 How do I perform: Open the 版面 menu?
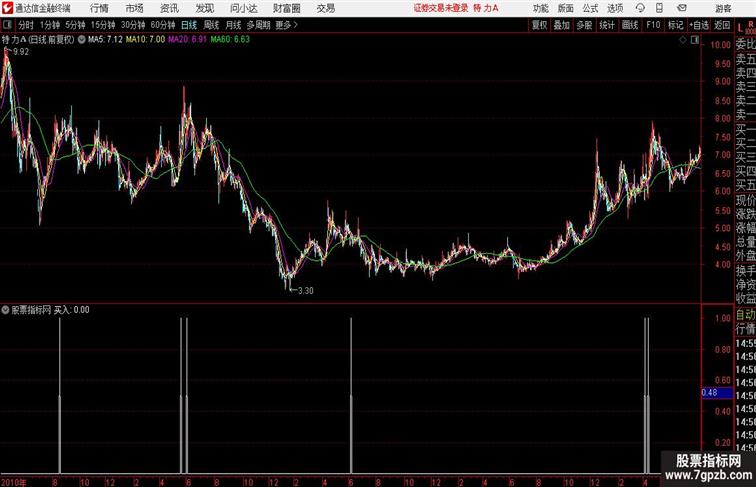pos(566,8)
